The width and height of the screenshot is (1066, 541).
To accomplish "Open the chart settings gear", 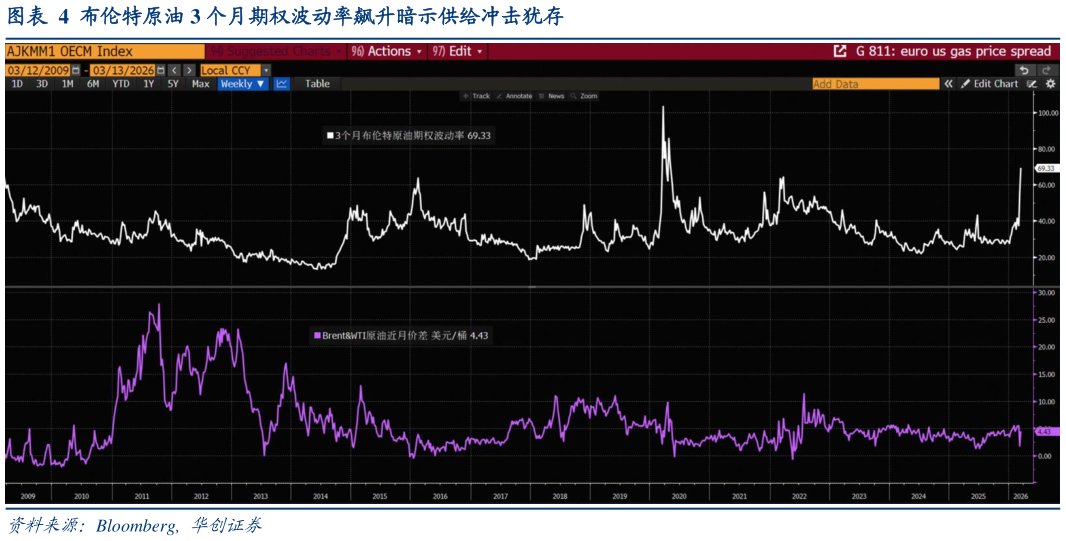I will [x=1050, y=84].
